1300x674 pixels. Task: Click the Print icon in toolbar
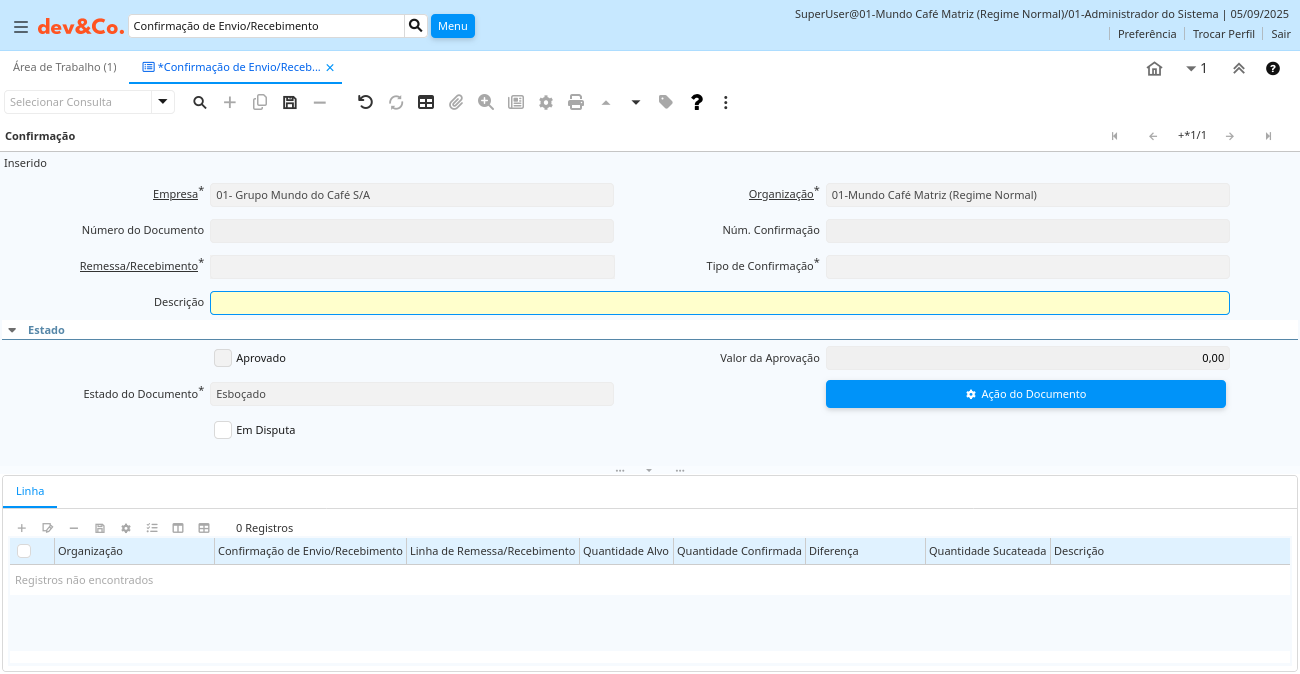pos(576,102)
